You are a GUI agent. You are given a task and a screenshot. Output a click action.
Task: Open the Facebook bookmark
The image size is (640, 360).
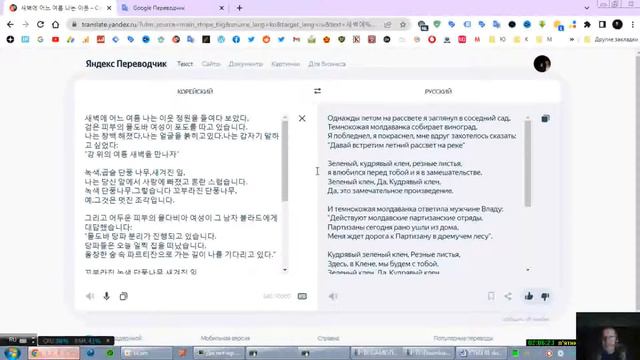pos(236,40)
